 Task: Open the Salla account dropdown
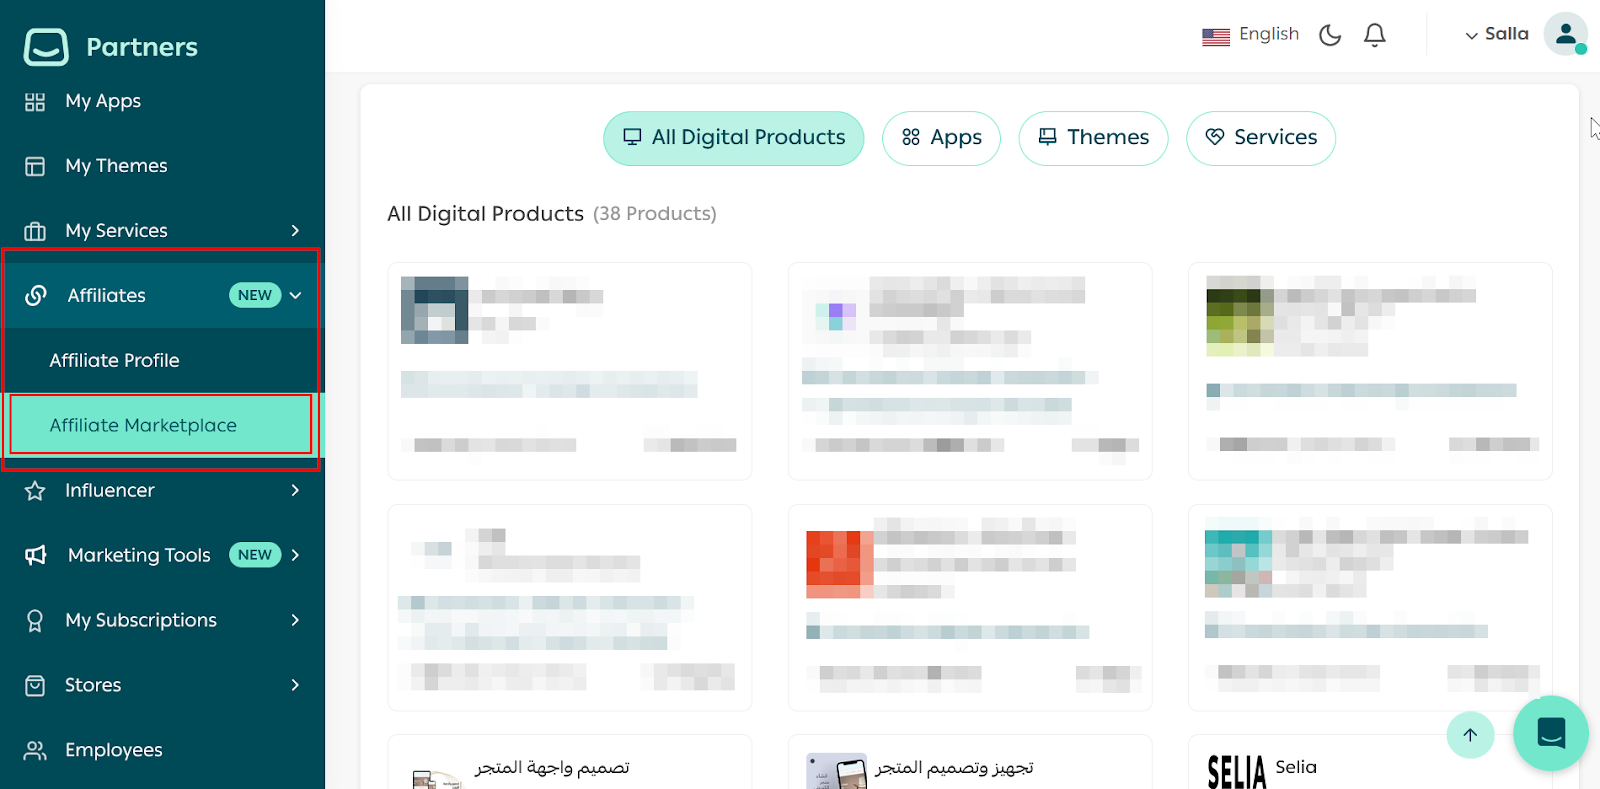pos(1496,34)
